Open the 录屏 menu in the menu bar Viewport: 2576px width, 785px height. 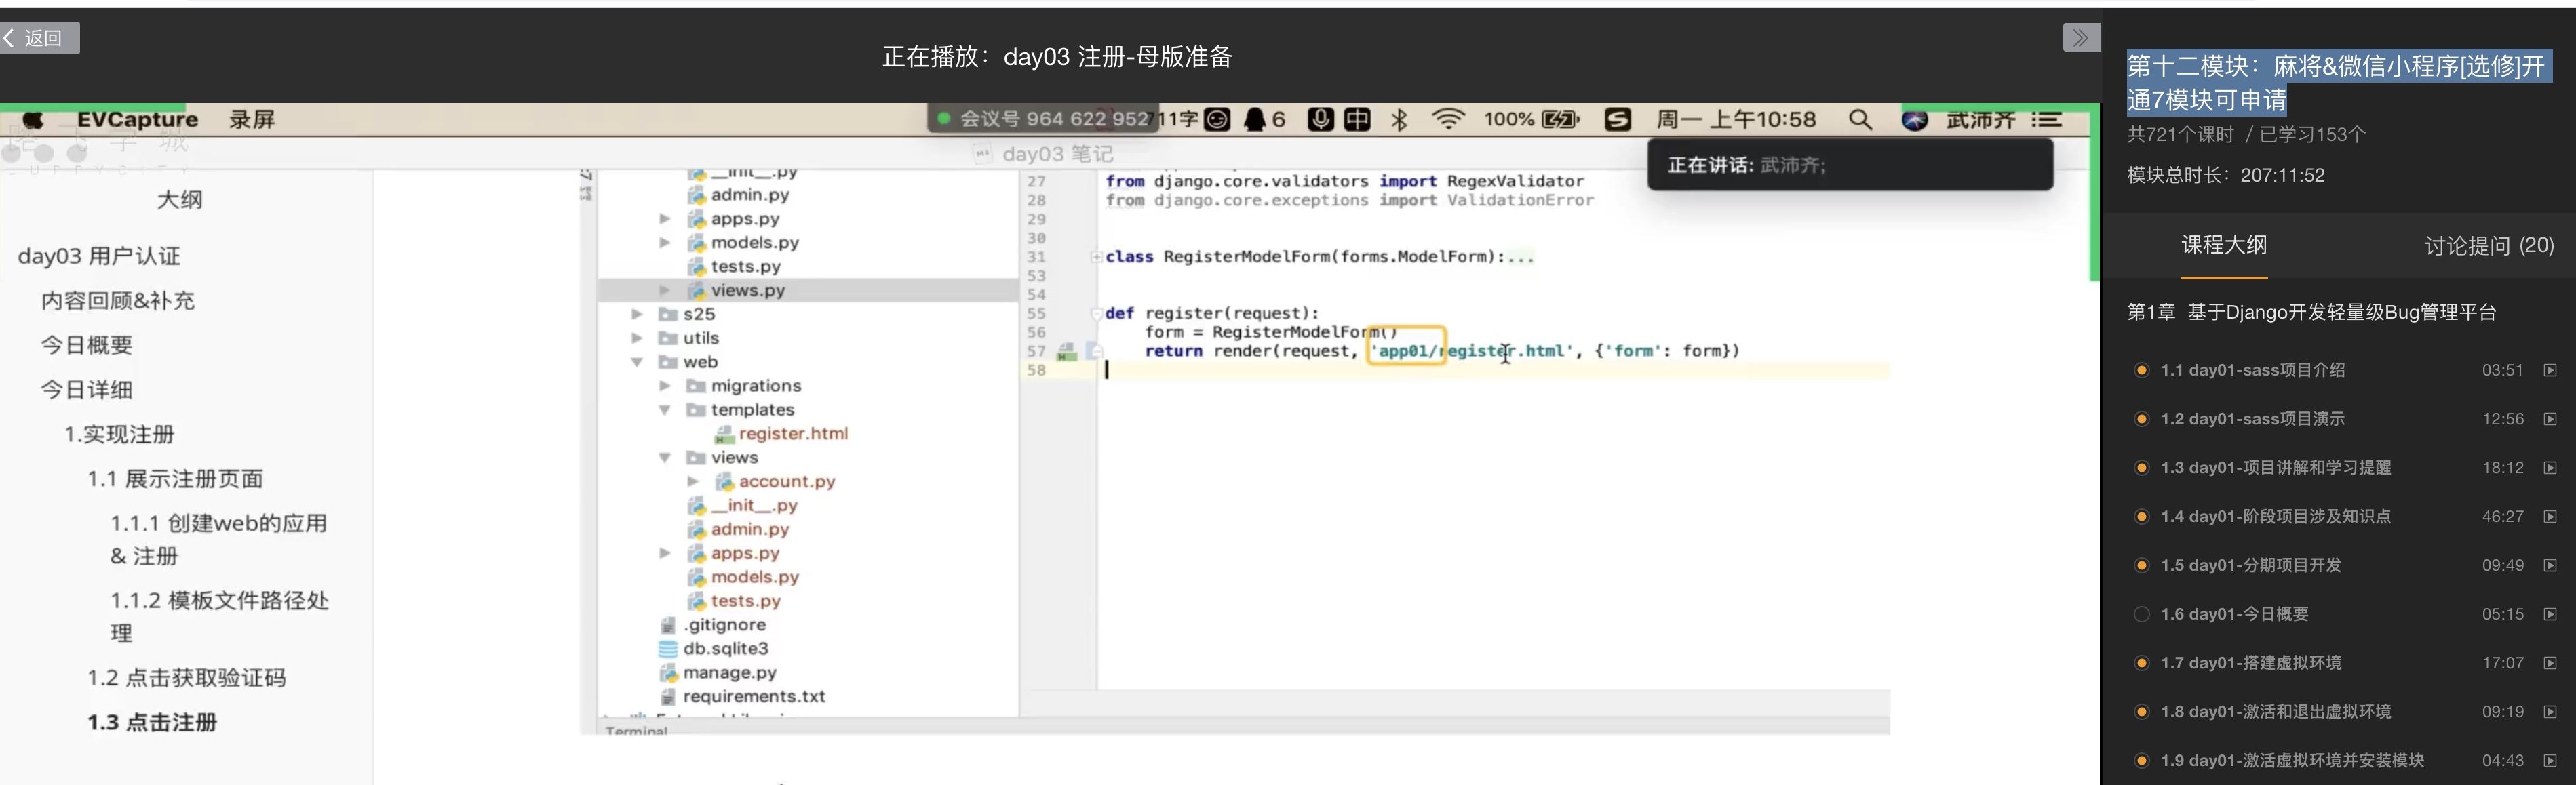click(x=252, y=120)
